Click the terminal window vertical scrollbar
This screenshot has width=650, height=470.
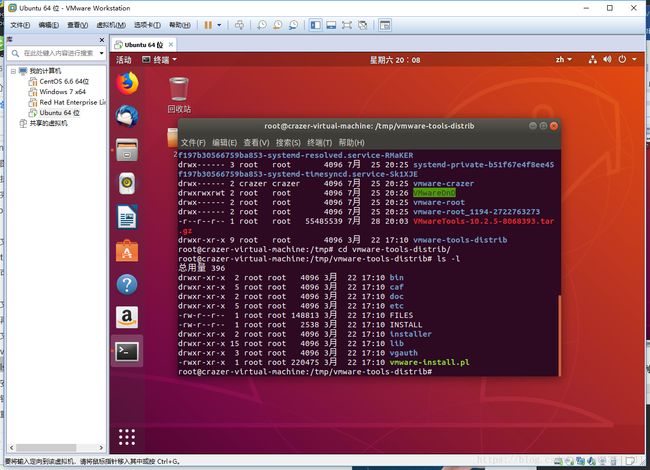pyautogui.click(x=559, y=335)
